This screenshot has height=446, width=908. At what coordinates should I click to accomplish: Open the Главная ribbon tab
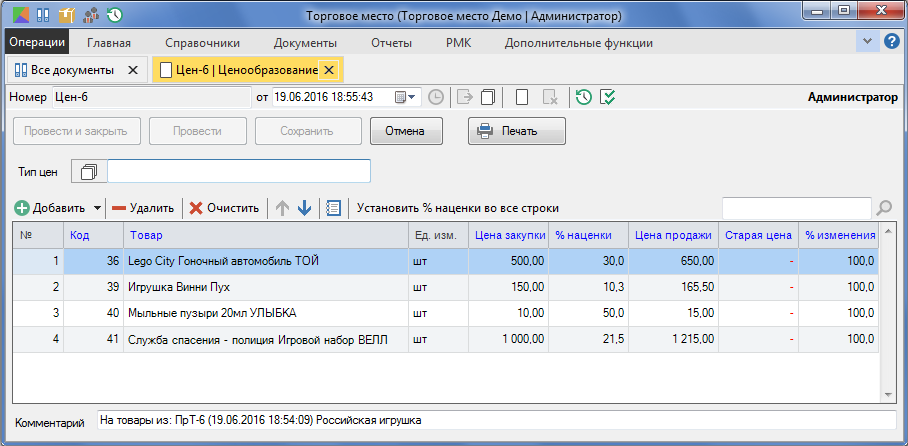109,43
